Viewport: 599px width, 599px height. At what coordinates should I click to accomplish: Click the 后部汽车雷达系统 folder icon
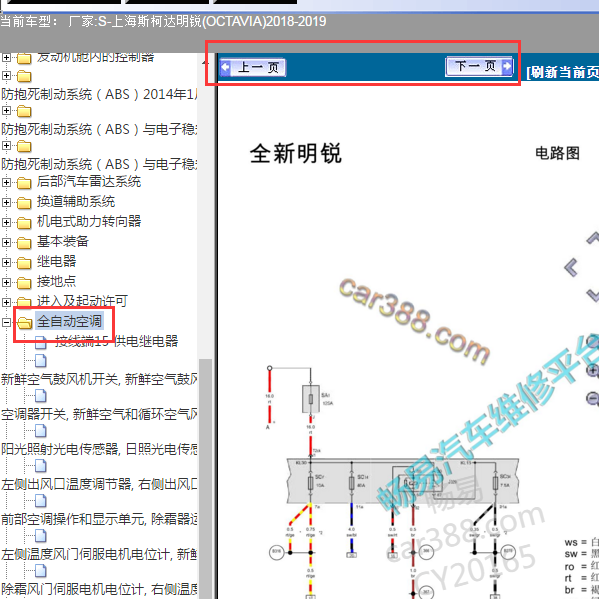(x=24, y=183)
